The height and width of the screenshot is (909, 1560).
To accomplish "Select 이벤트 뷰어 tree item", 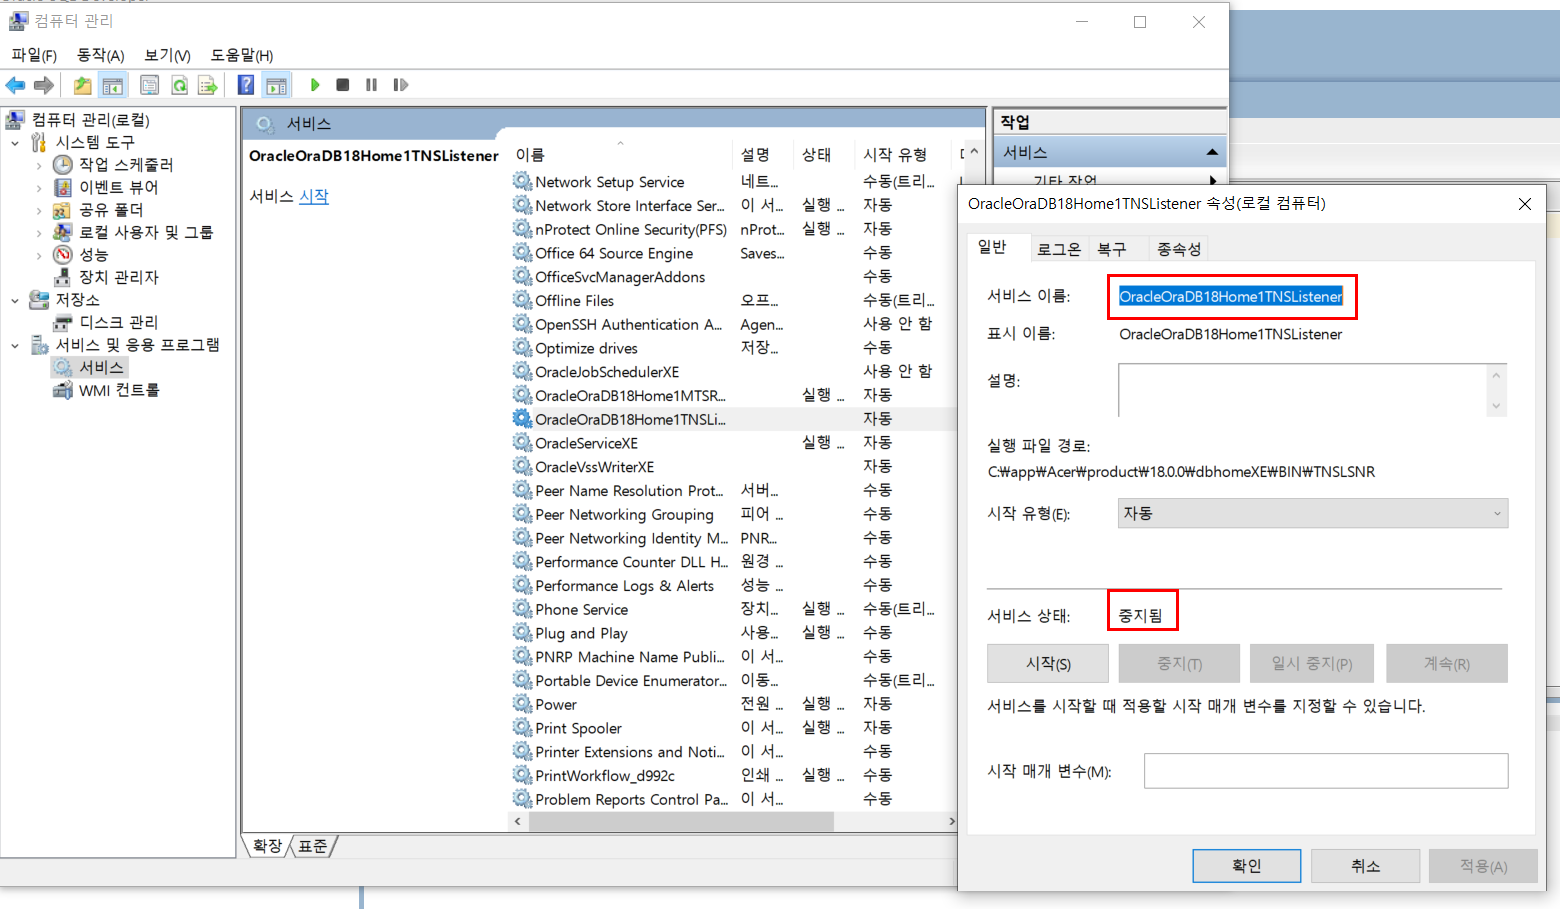I will [118, 187].
